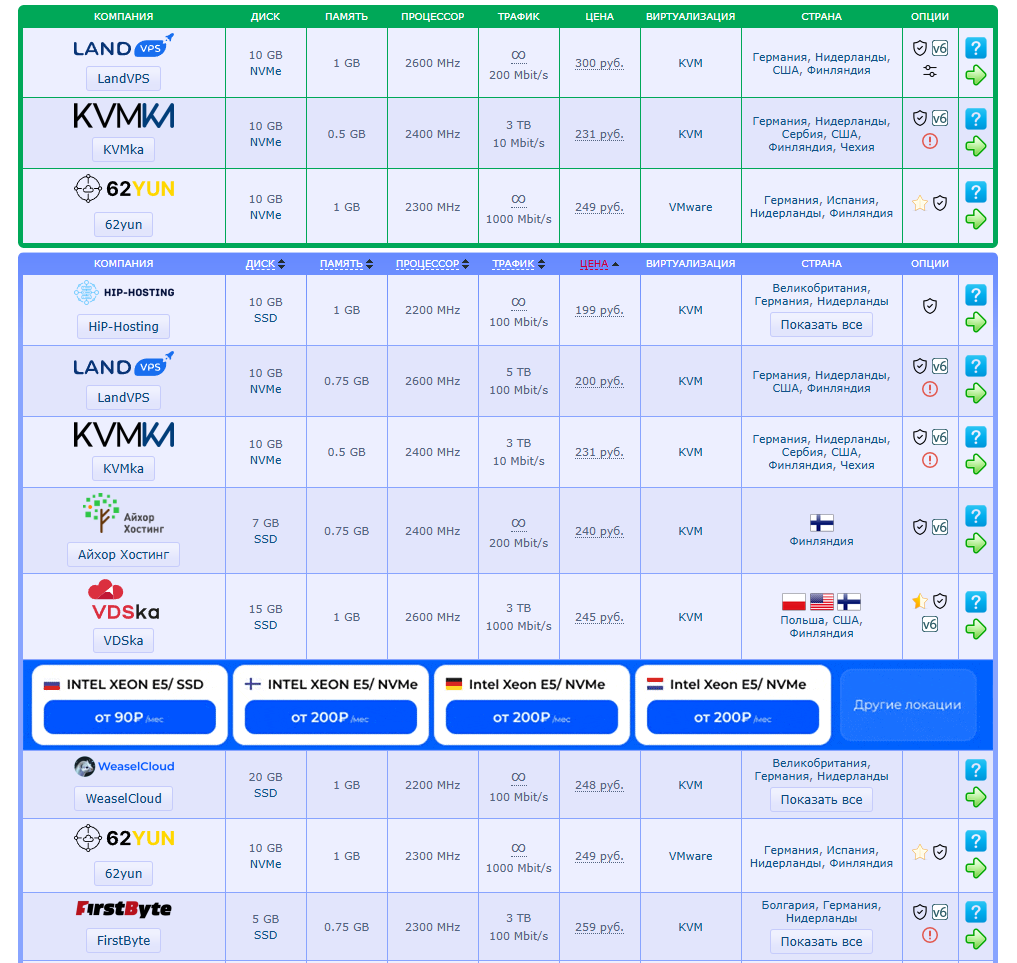Screen dimensions: 1017x963
Task: Expand WeaselCloud countries via Показать все
Action: 821,800
